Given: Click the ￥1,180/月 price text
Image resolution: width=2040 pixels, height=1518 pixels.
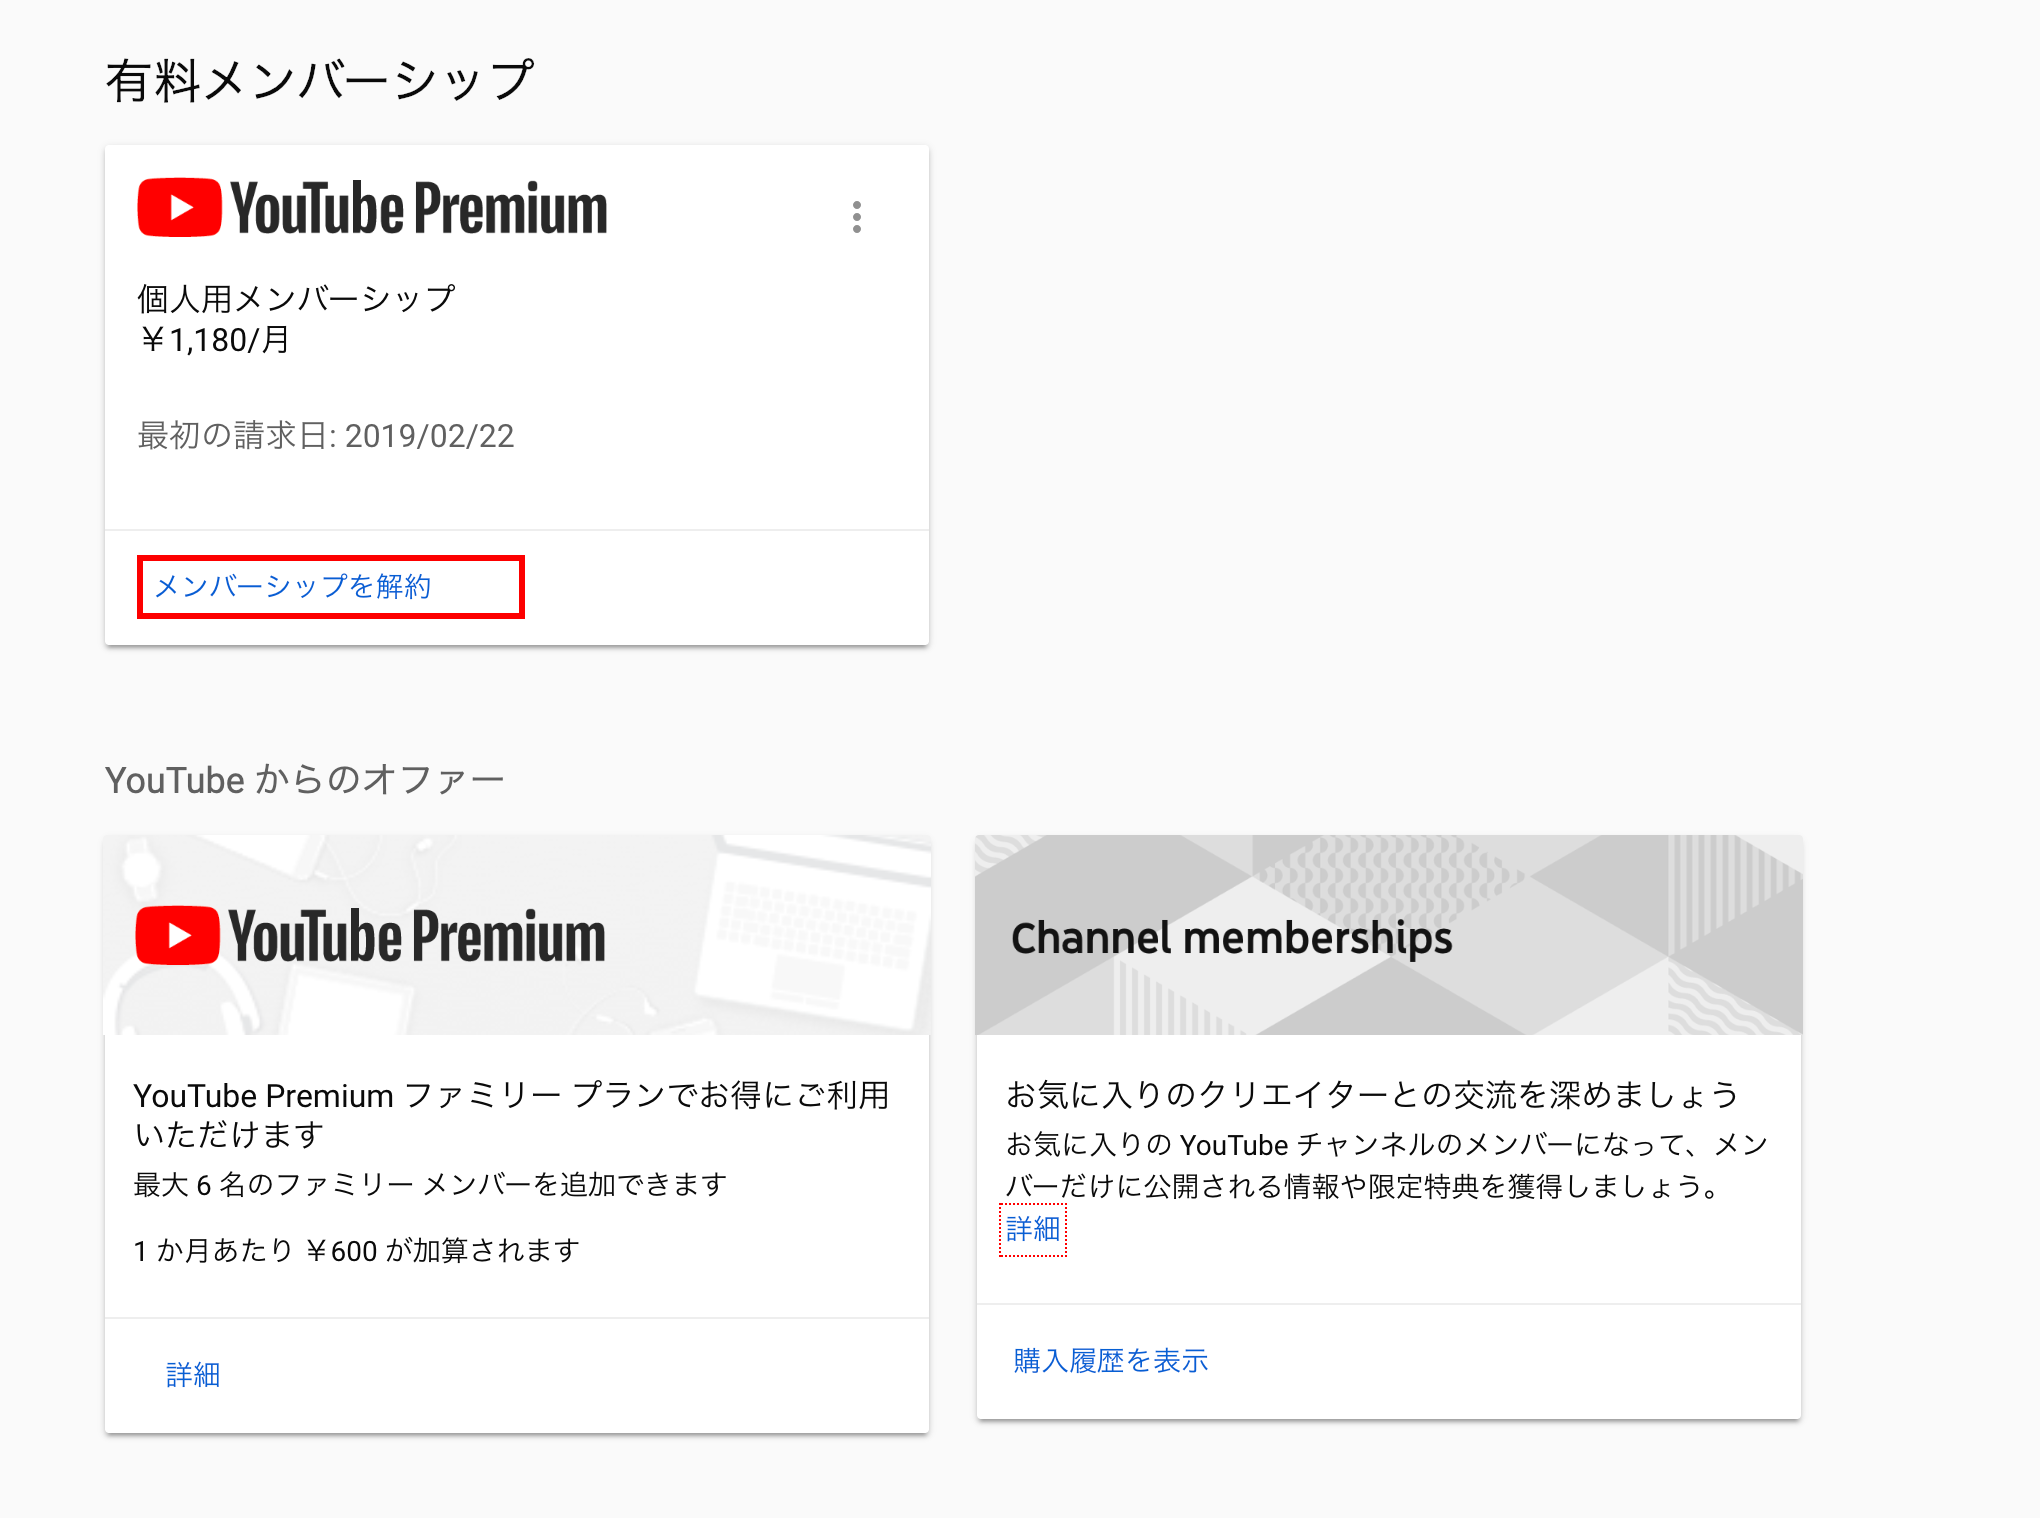Looking at the screenshot, I should [x=214, y=340].
